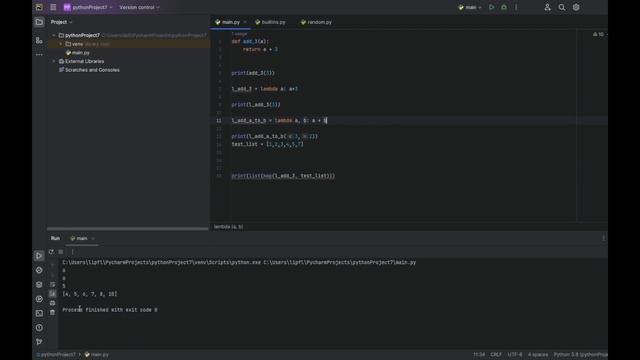Viewport: 640px width, 360px height.
Task: Open IDE settings gear icon
Action: [576, 7]
